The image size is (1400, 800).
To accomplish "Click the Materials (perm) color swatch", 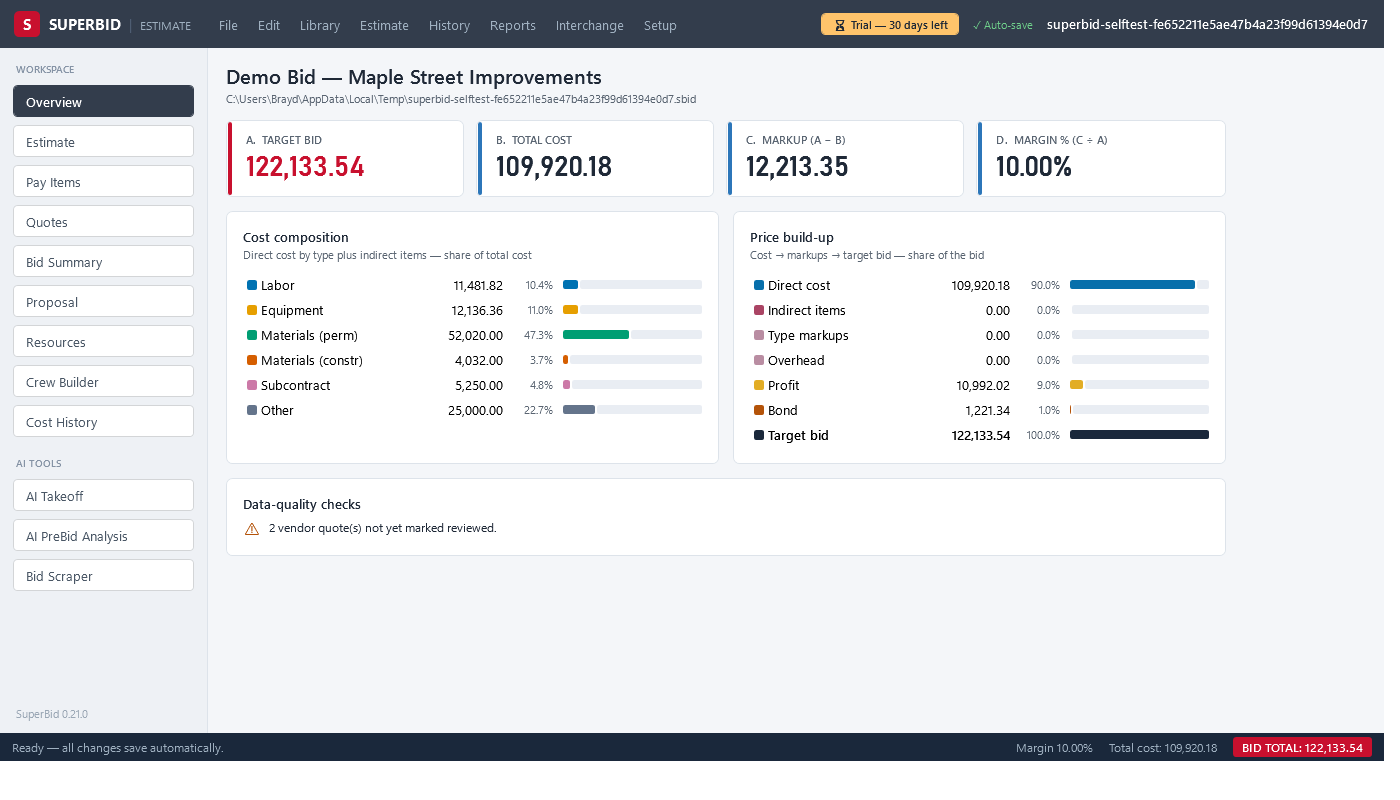I will tap(252, 335).
